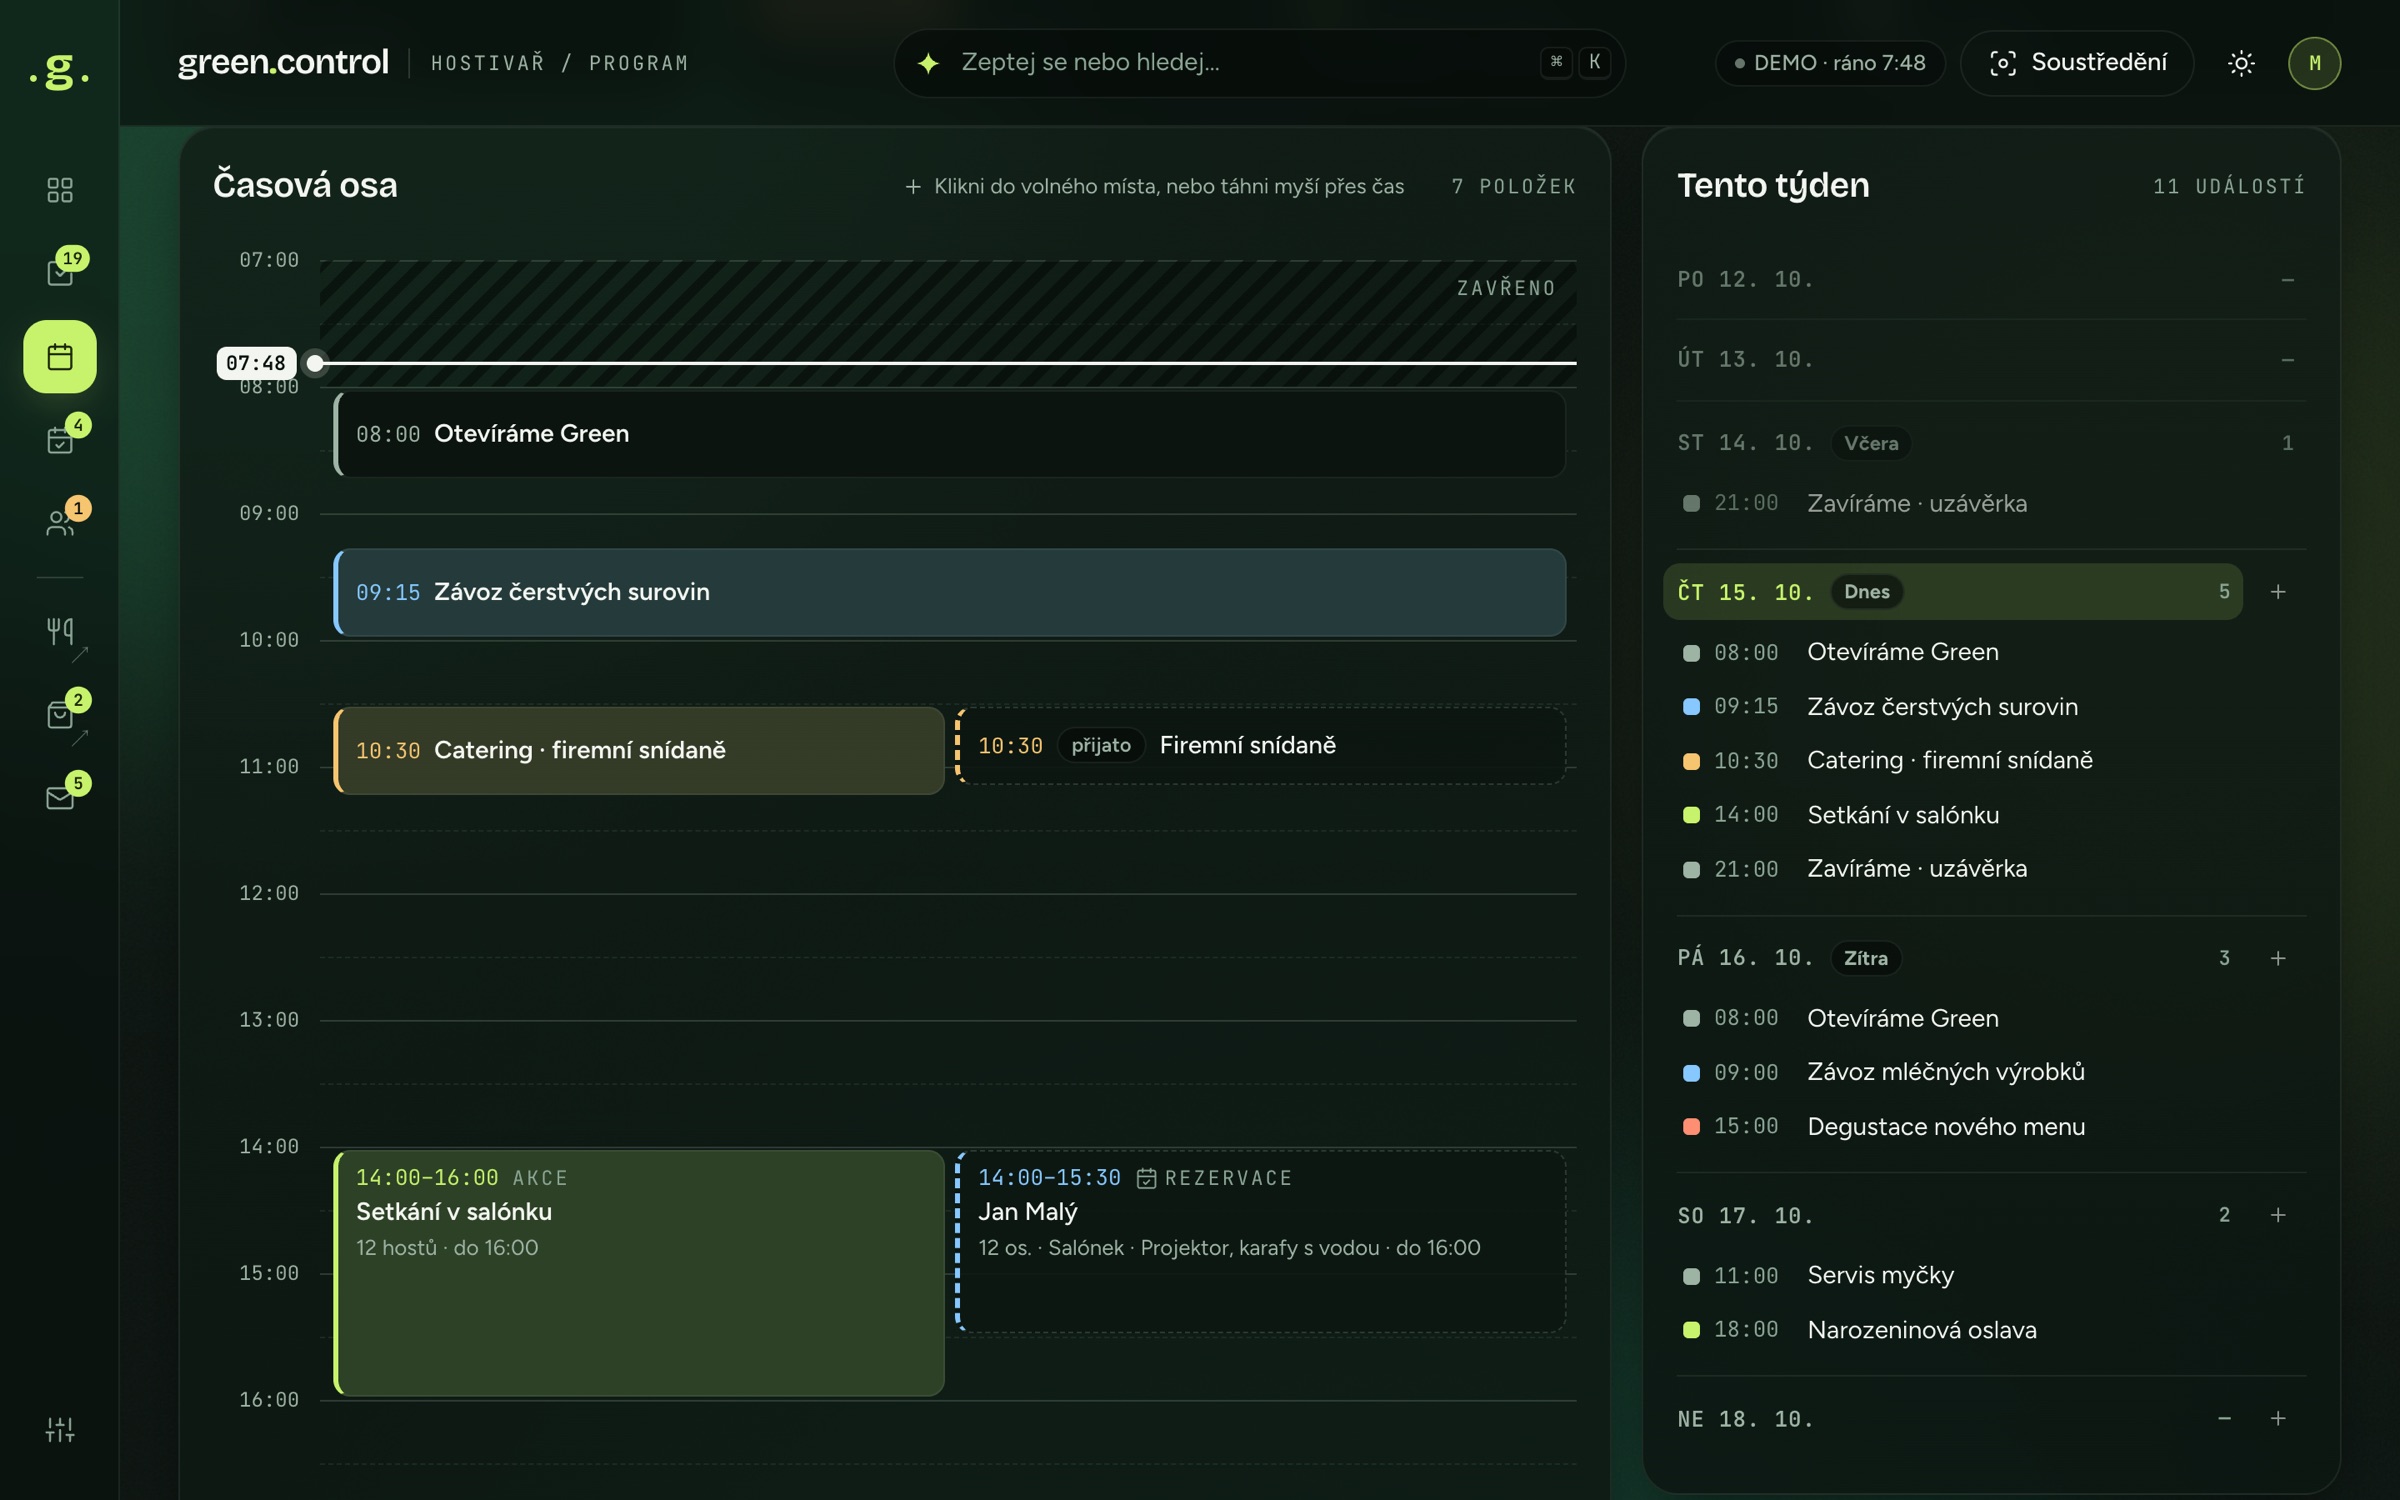Open calendar-check icon with badge 4

pyautogui.click(x=60, y=440)
